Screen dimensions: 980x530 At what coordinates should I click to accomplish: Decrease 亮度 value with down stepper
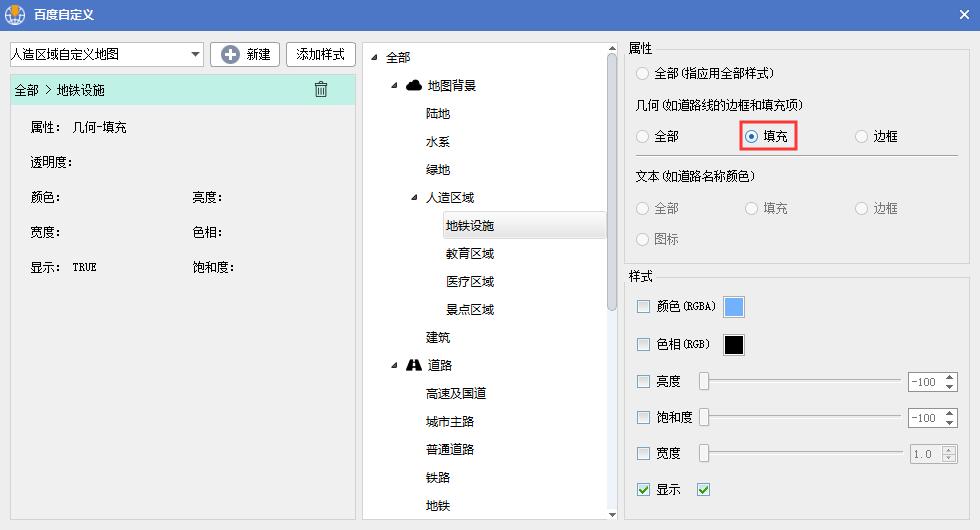(950, 387)
